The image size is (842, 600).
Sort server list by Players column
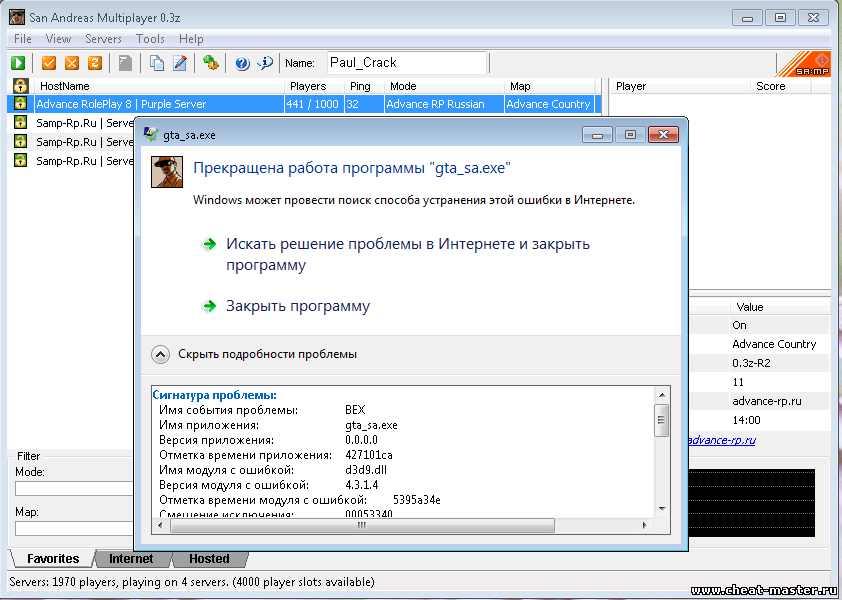point(313,86)
